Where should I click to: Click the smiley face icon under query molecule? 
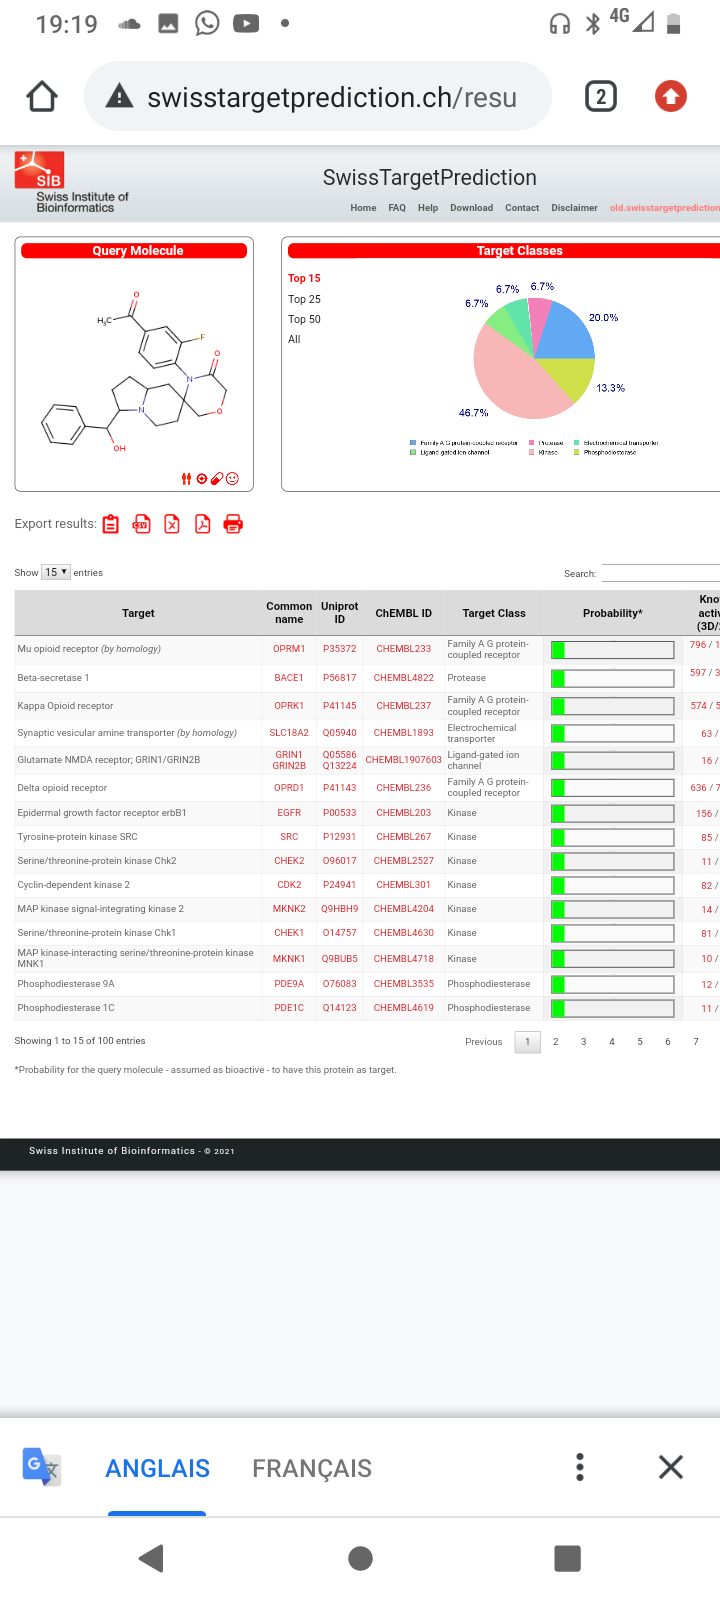pos(232,479)
